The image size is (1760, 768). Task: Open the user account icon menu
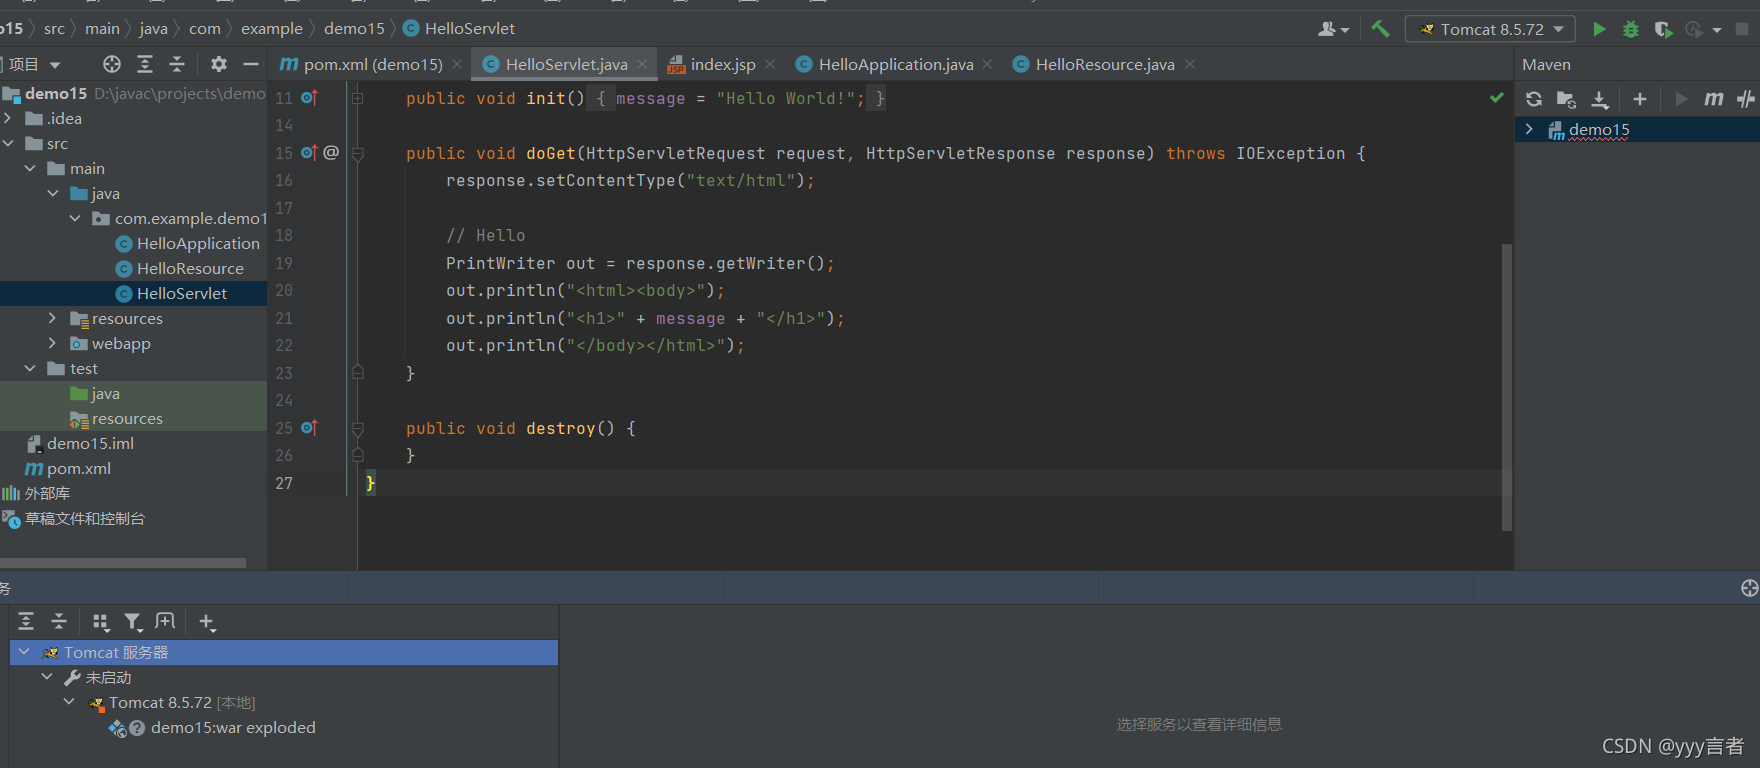1333,29
